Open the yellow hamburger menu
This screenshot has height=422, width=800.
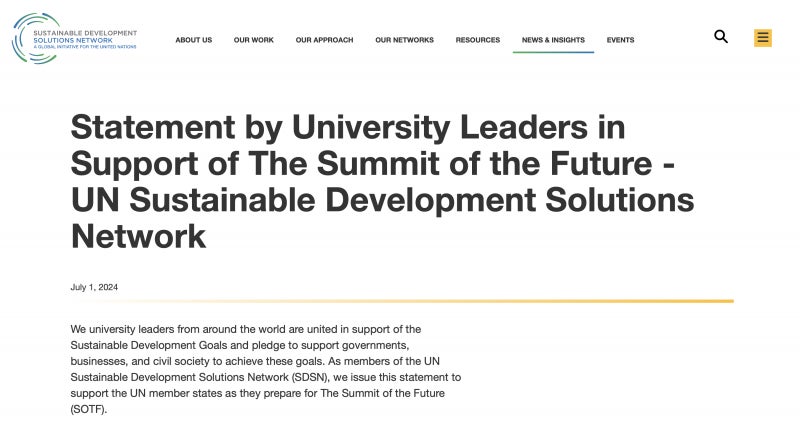[763, 38]
